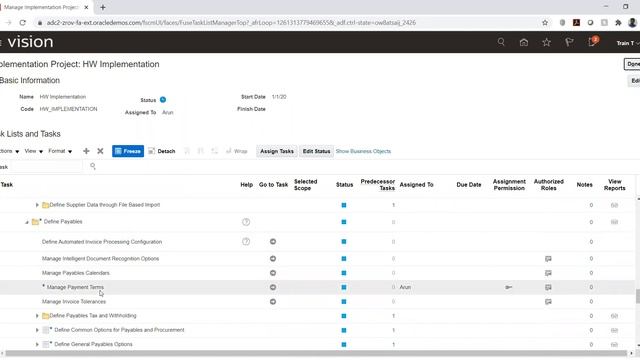Screen dimensions: 640x360
Task: Open the View dropdown menu
Action: (x=33, y=151)
